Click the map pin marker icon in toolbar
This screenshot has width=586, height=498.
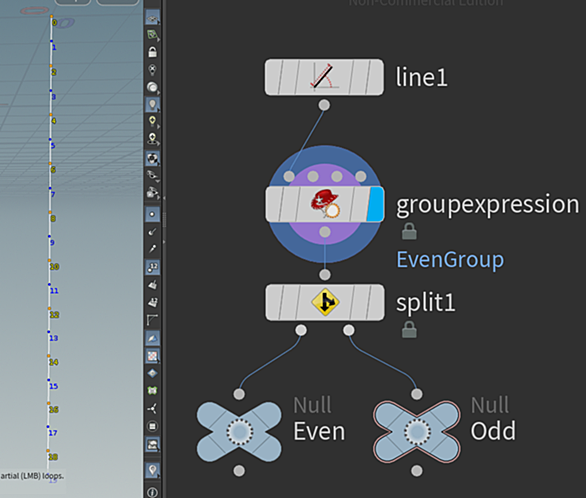(x=152, y=470)
